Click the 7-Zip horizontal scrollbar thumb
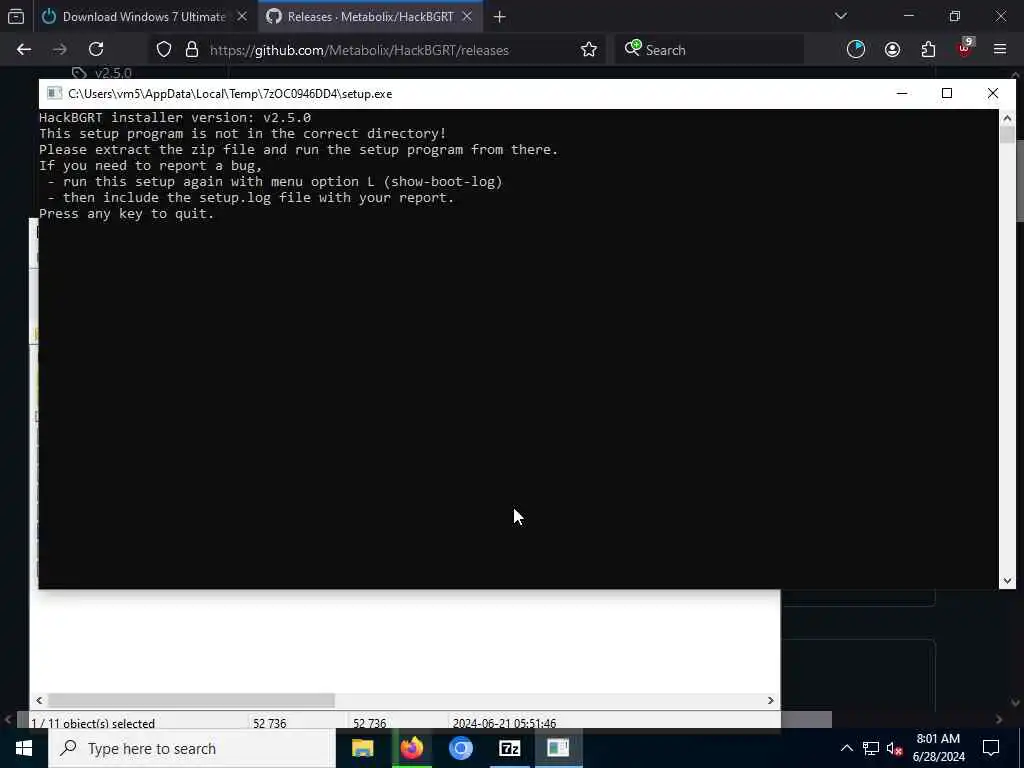The image size is (1024, 768). coord(191,700)
